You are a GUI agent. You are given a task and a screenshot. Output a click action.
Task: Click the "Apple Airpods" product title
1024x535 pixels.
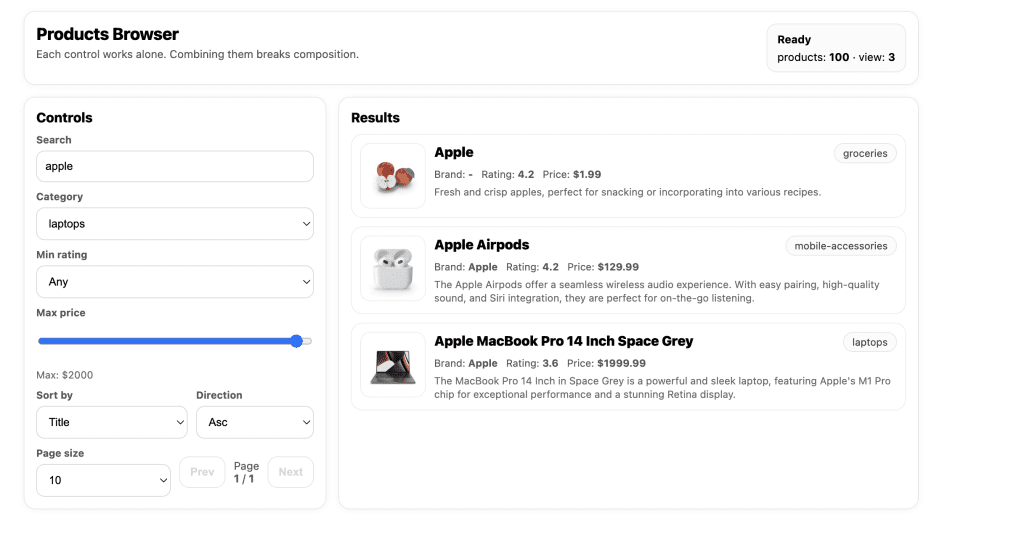(x=482, y=245)
